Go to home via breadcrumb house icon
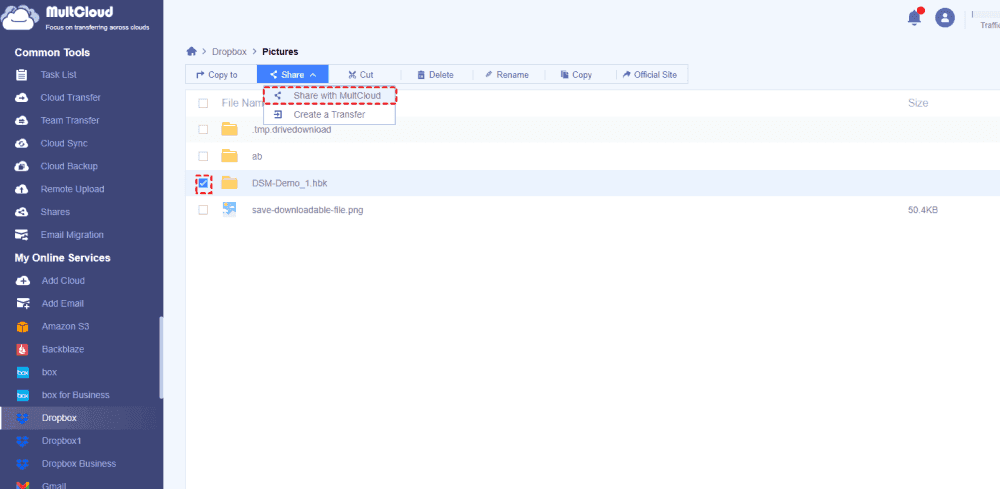Image resolution: width=1000 pixels, height=489 pixels. point(191,52)
